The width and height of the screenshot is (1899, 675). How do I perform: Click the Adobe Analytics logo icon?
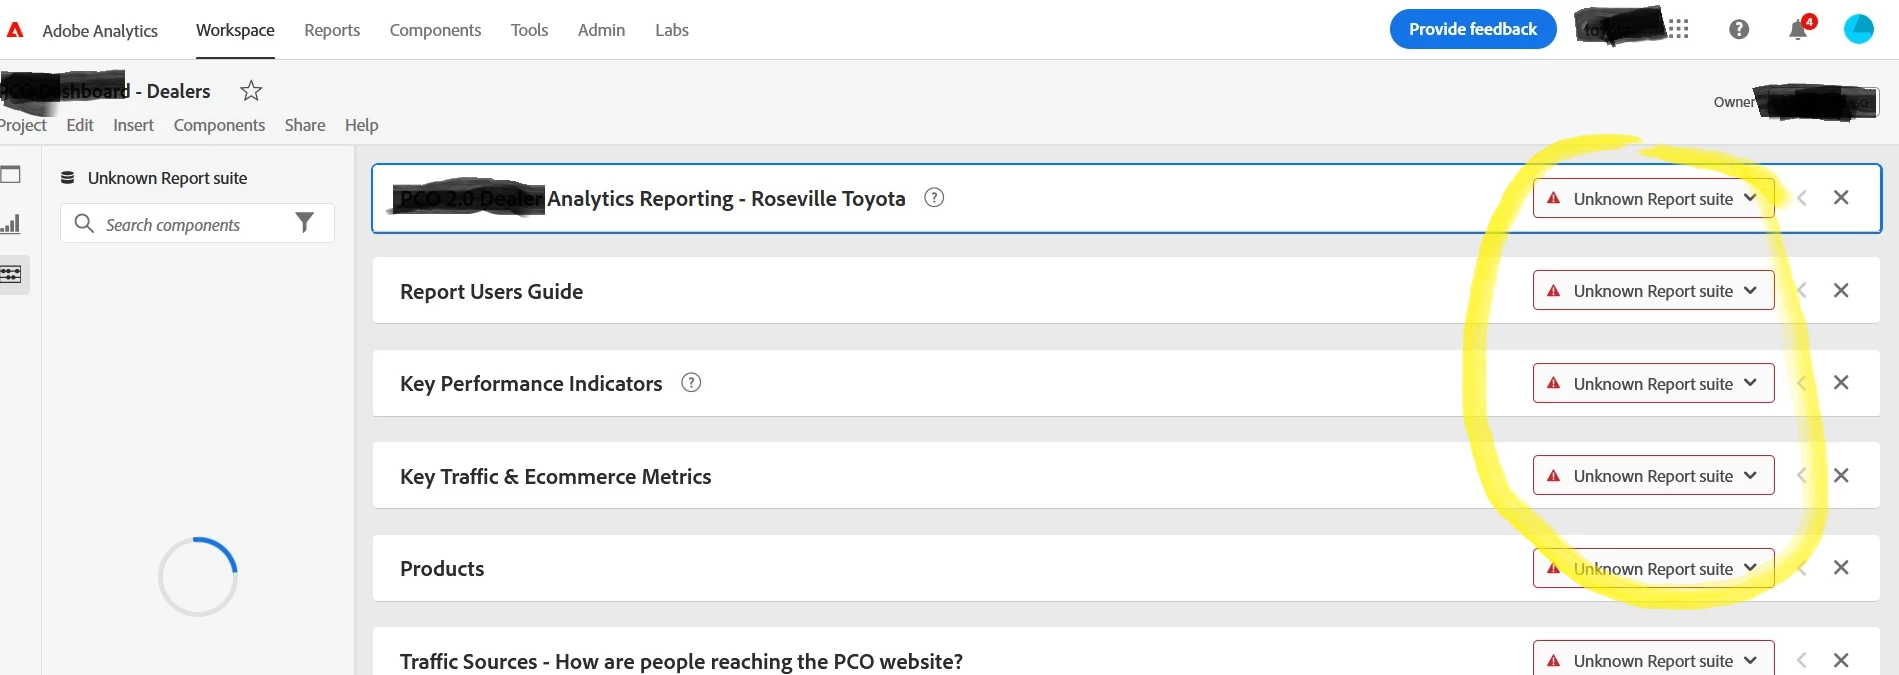coord(15,30)
